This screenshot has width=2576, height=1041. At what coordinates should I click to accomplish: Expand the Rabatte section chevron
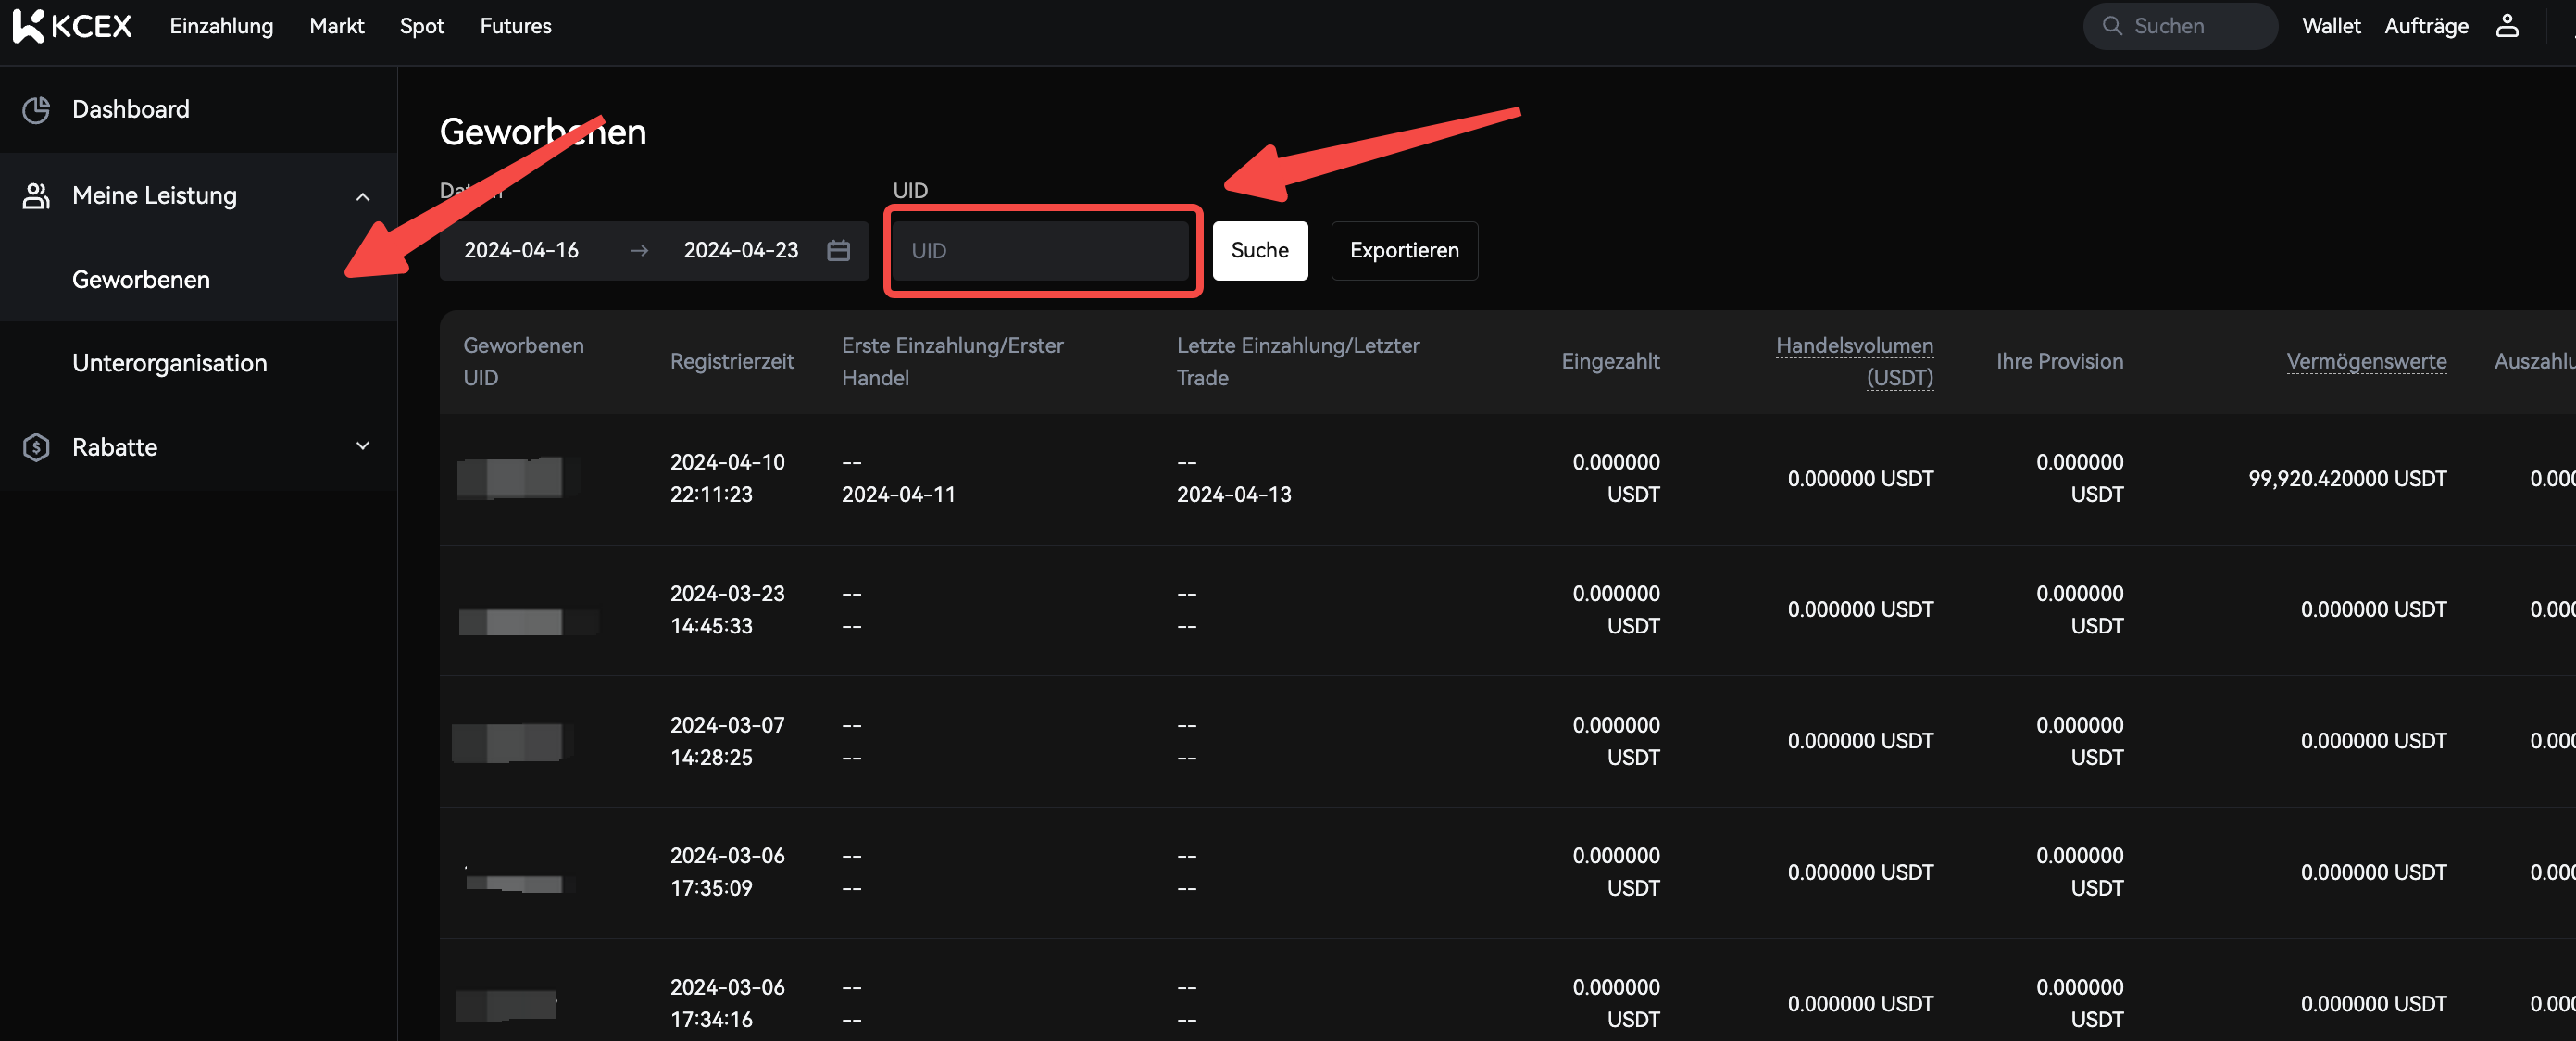coord(362,446)
